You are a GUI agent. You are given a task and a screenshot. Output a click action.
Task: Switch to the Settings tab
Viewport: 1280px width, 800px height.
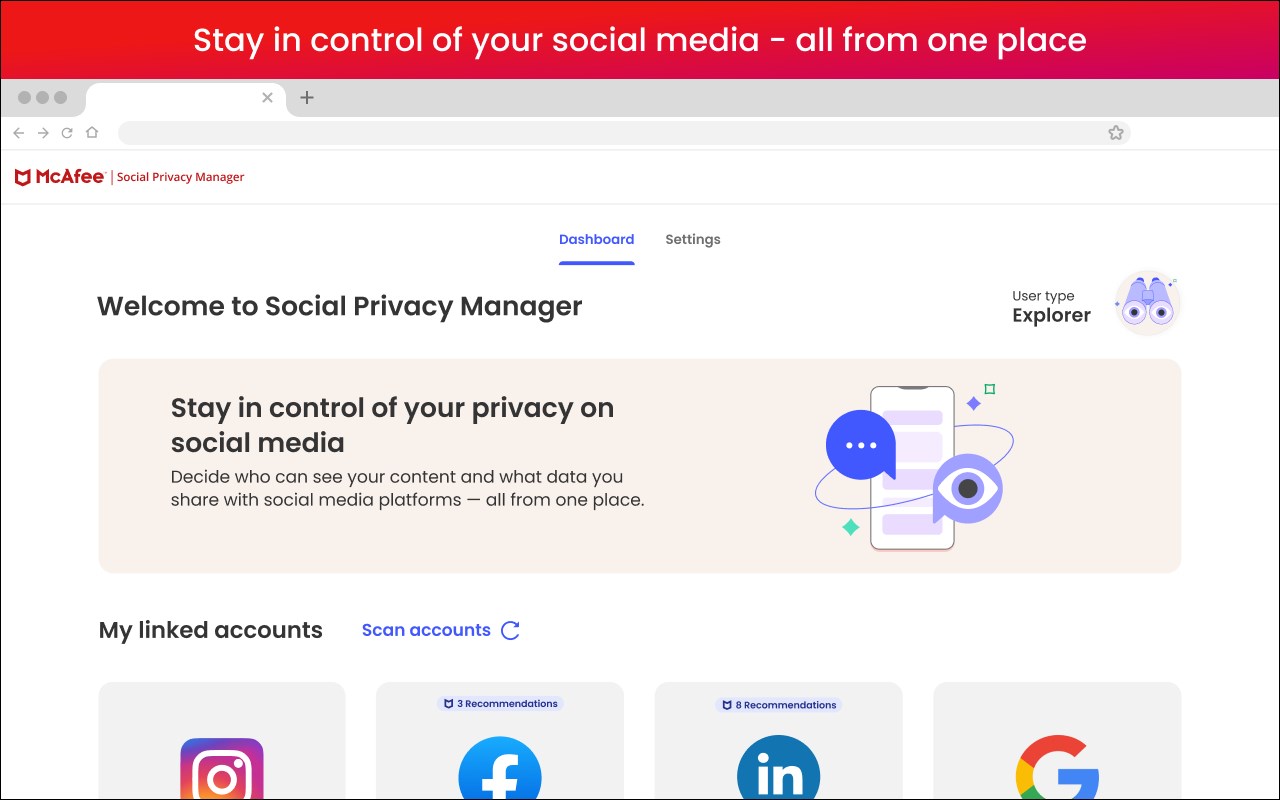click(692, 240)
